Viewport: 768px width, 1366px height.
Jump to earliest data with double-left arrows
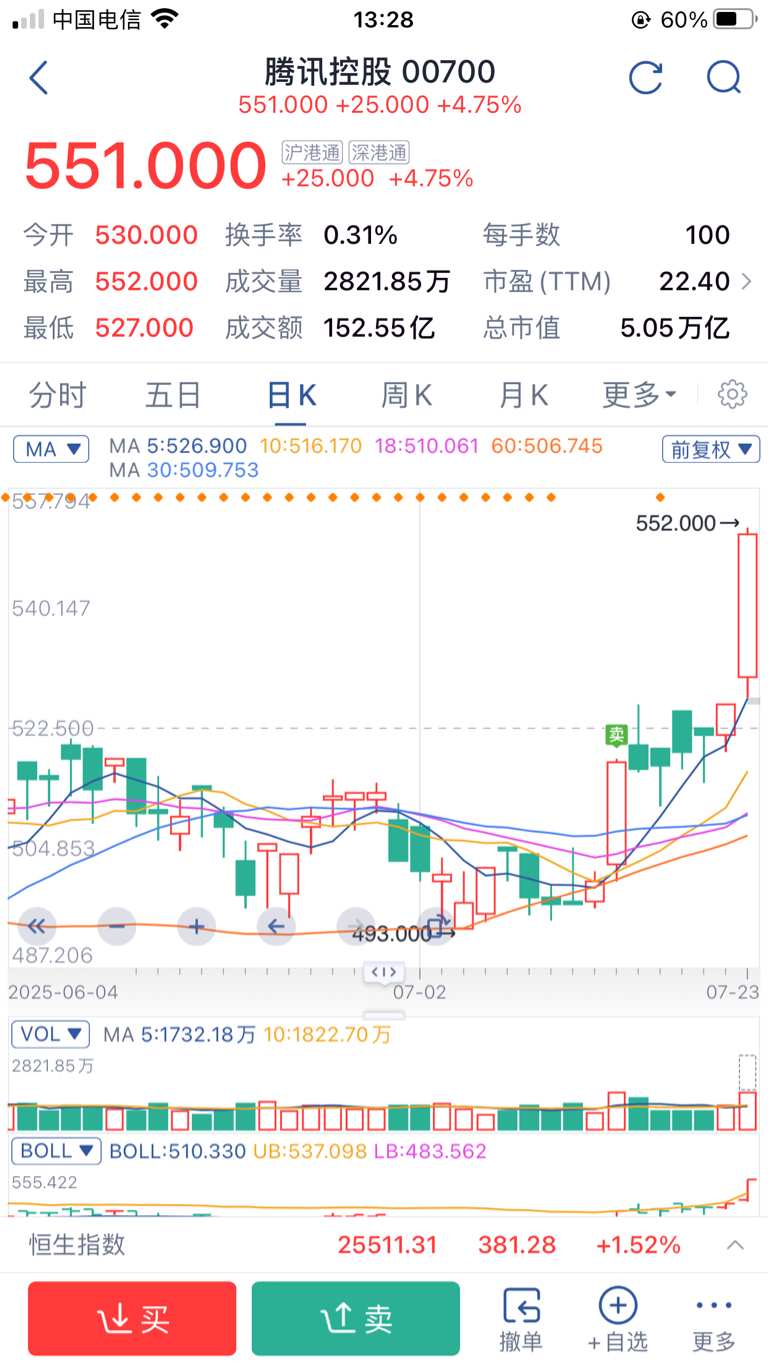[x=37, y=927]
